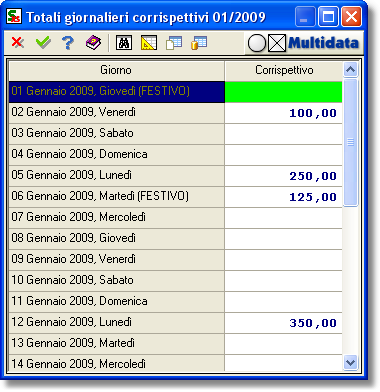The height and width of the screenshot is (392, 380).
Task: Select row 04 Gennaio 2009, Domenica
Action: coord(117,155)
